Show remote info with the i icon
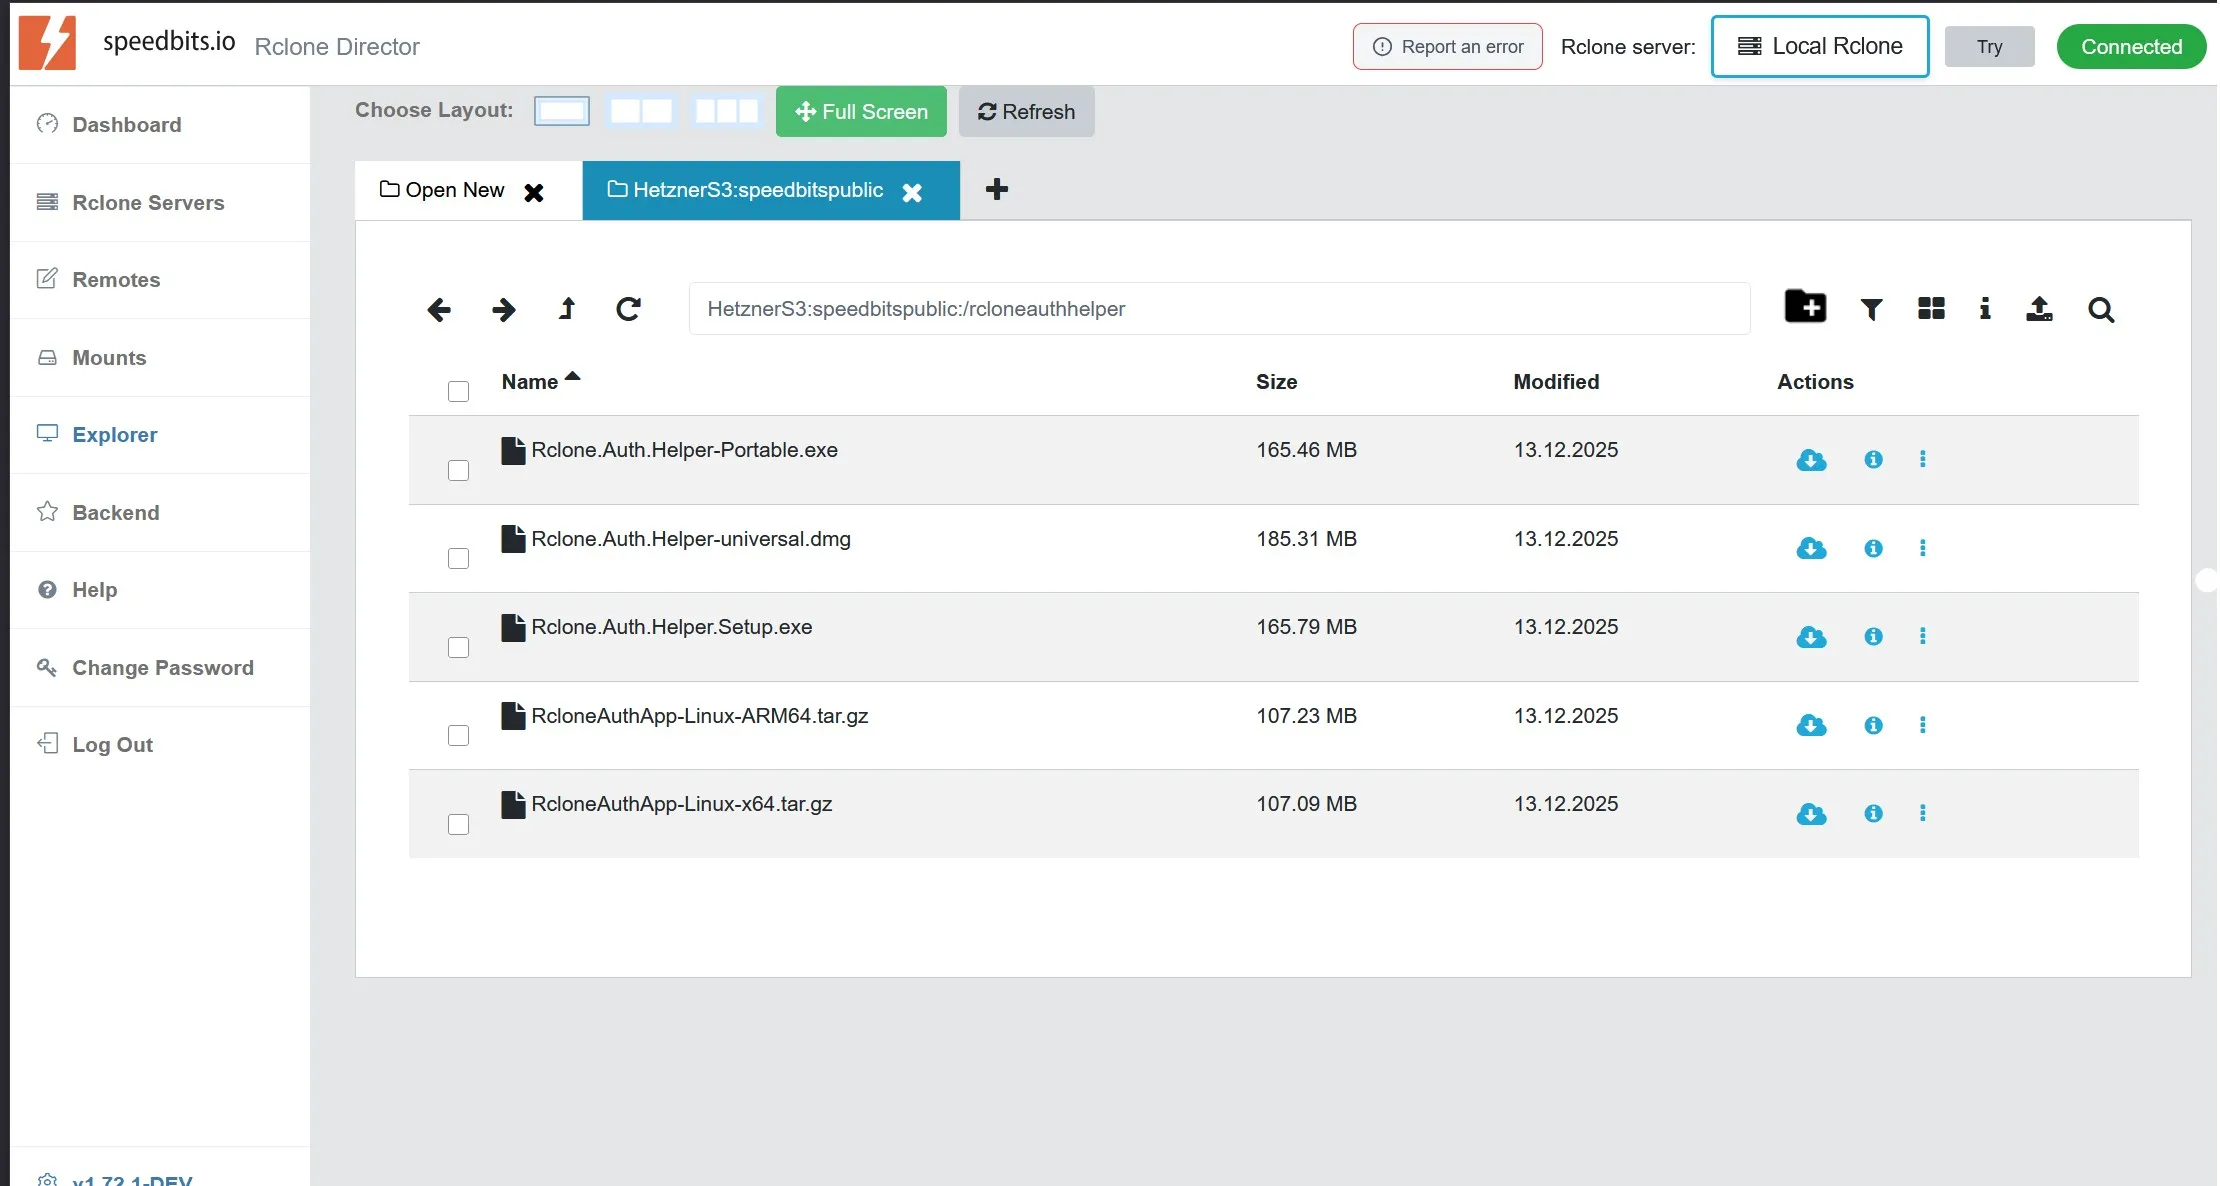Viewport: 2220px width, 1186px height. [1985, 309]
